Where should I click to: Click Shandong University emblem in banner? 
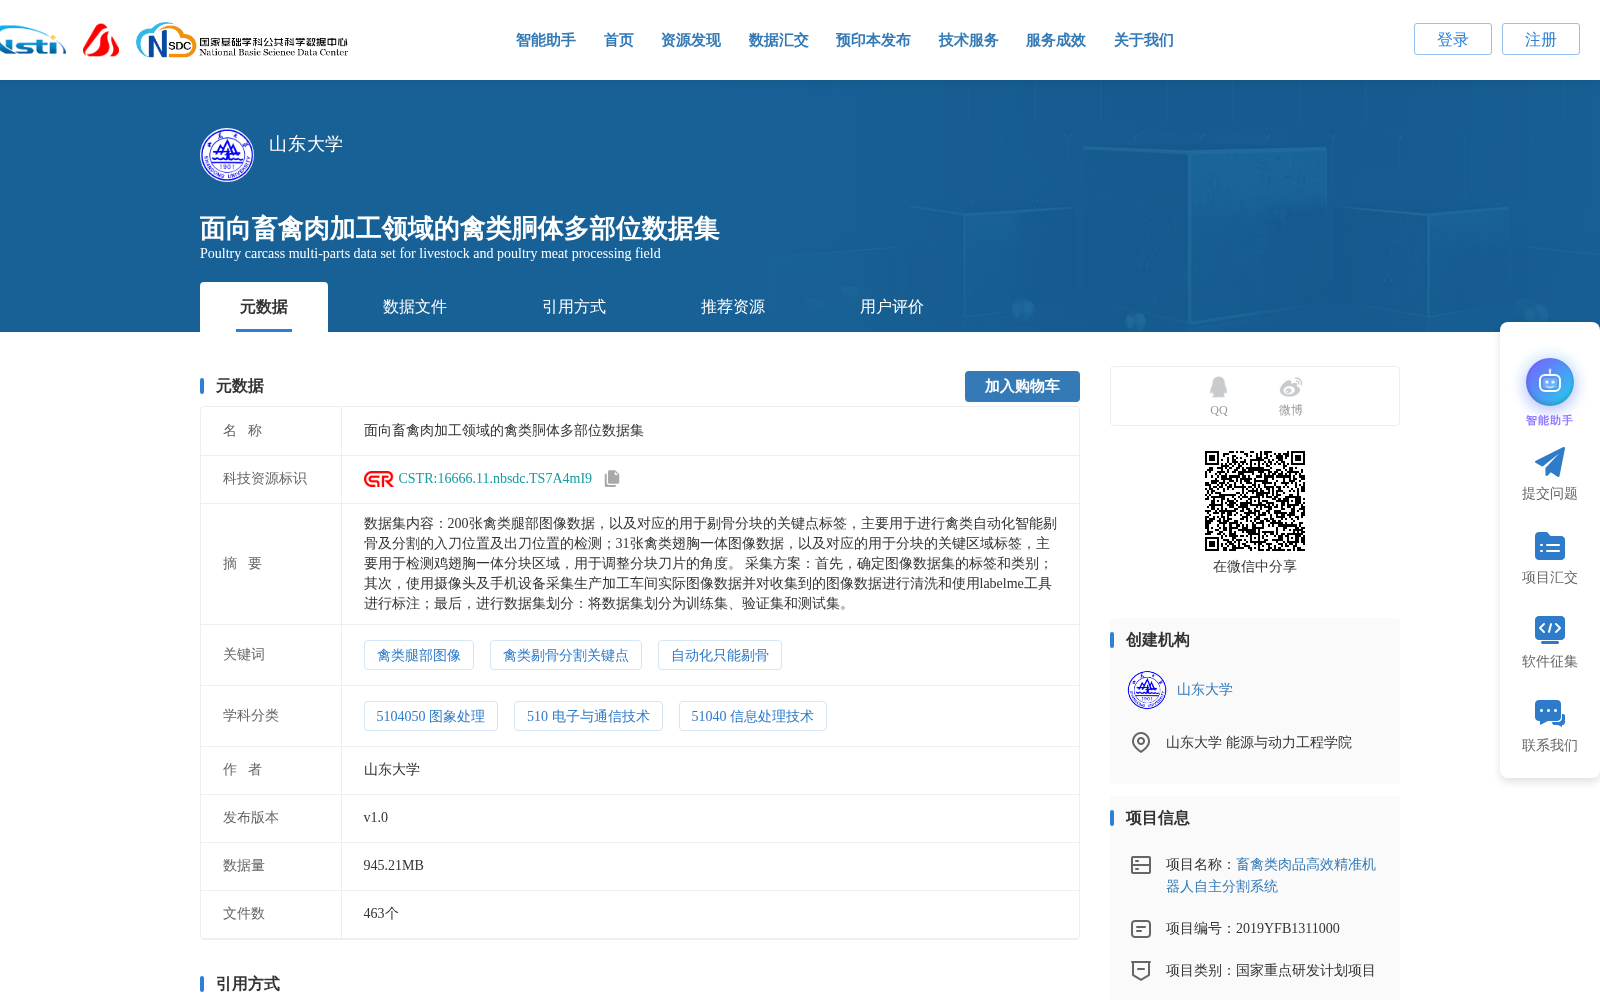tap(227, 155)
